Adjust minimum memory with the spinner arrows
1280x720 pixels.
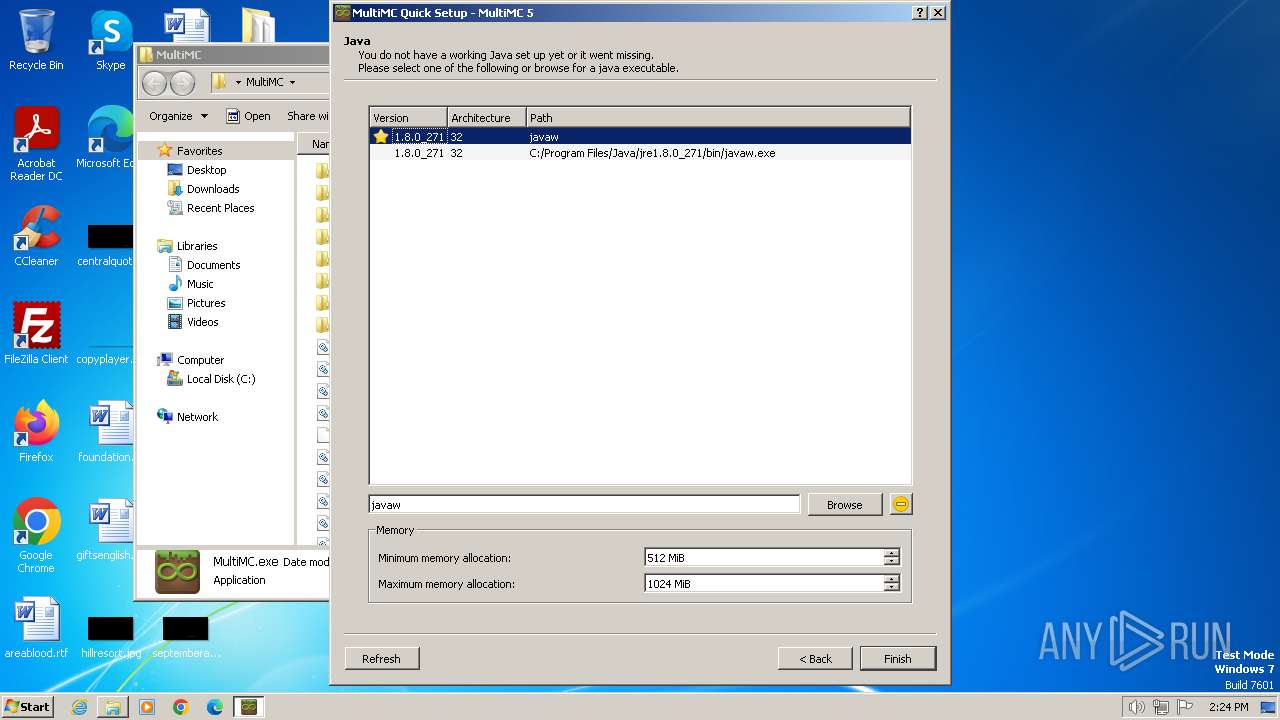[x=892, y=558]
